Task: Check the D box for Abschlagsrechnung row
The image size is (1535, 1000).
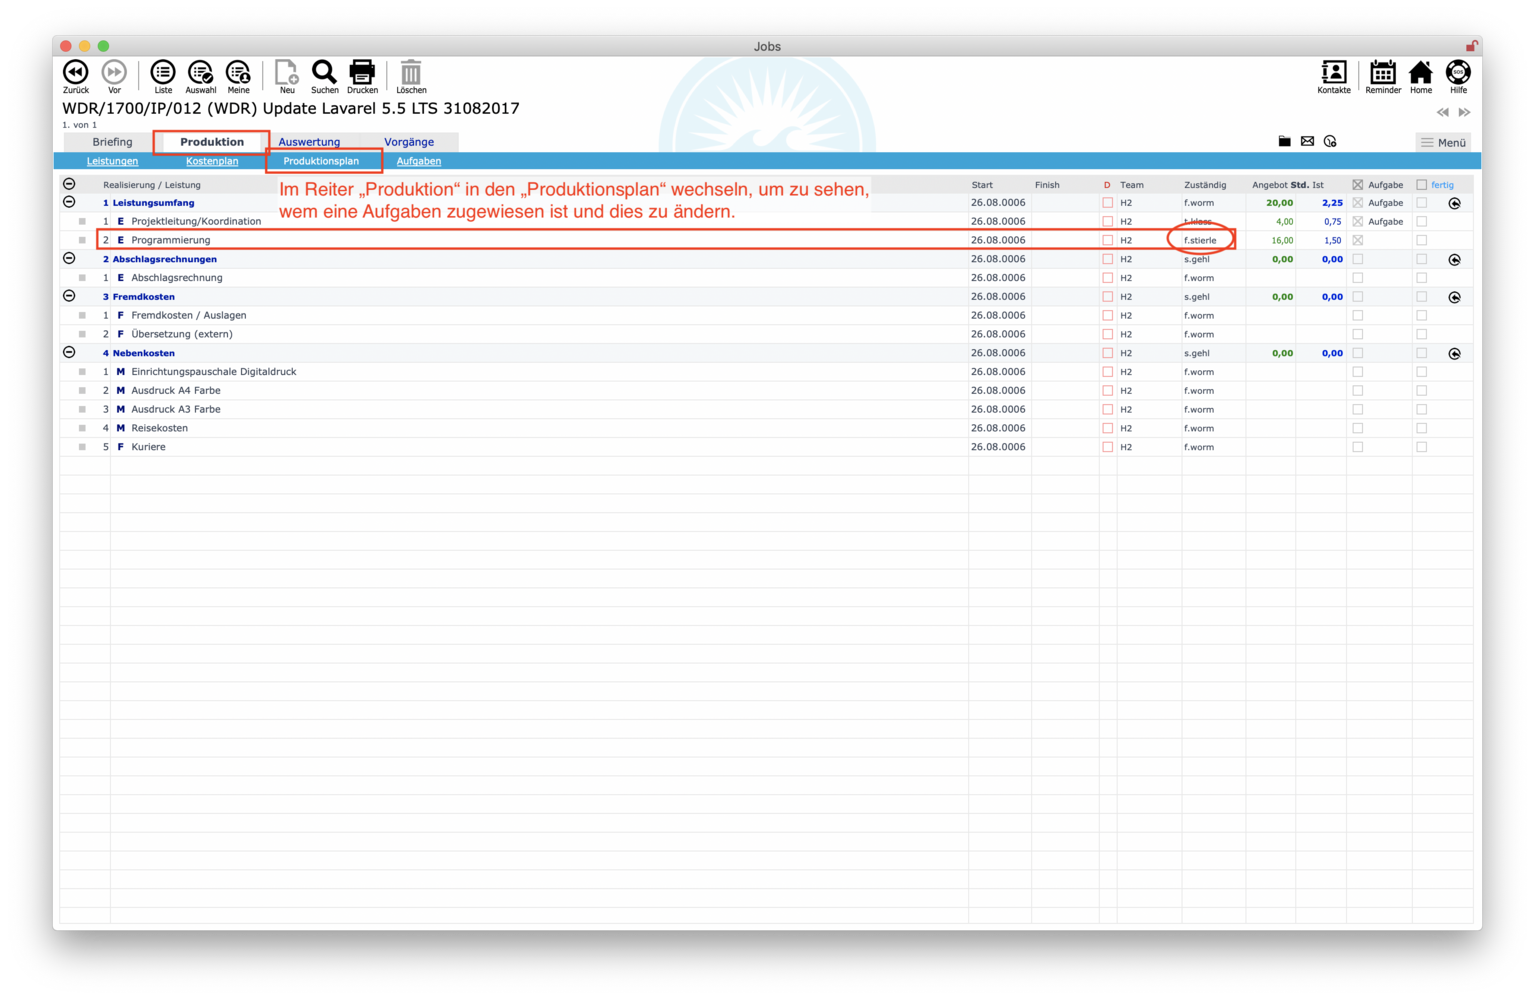Action: pos(1107,278)
